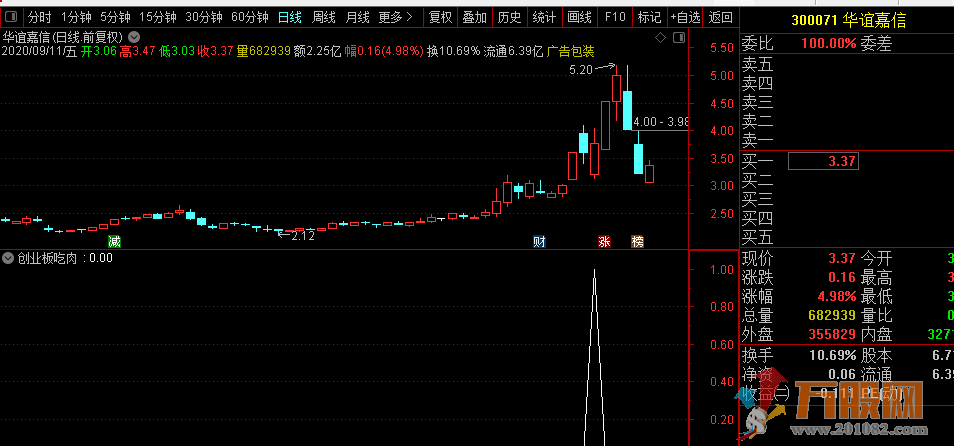Image resolution: width=954 pixels, height=446 pixels.
Task: Click the 买一 price 3.37 field
Action: (823, 161)
